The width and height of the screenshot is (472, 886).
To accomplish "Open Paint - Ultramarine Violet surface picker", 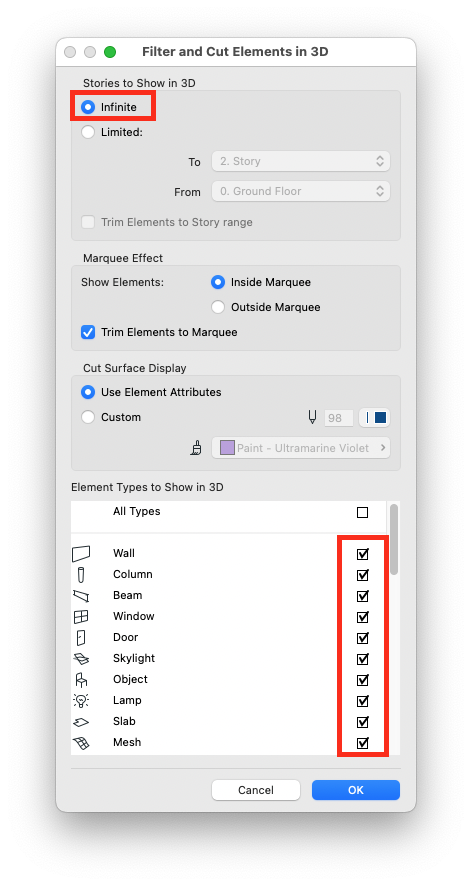I will tap(301, 448).
